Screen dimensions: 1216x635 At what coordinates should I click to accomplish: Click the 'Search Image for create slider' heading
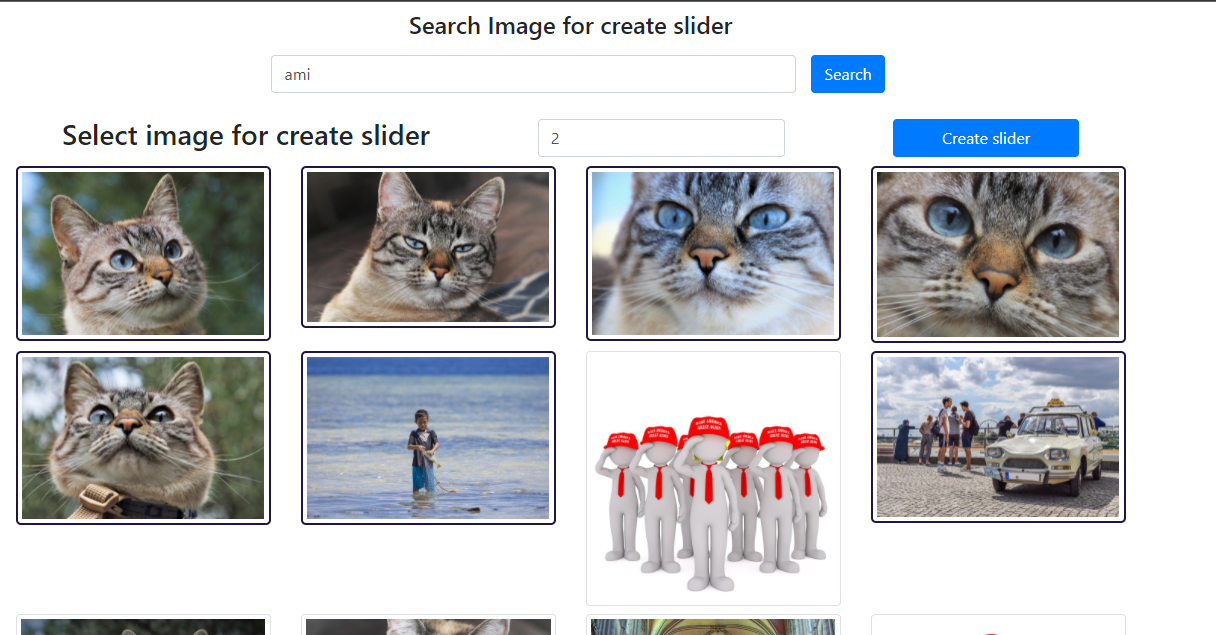tap(570, 26)
